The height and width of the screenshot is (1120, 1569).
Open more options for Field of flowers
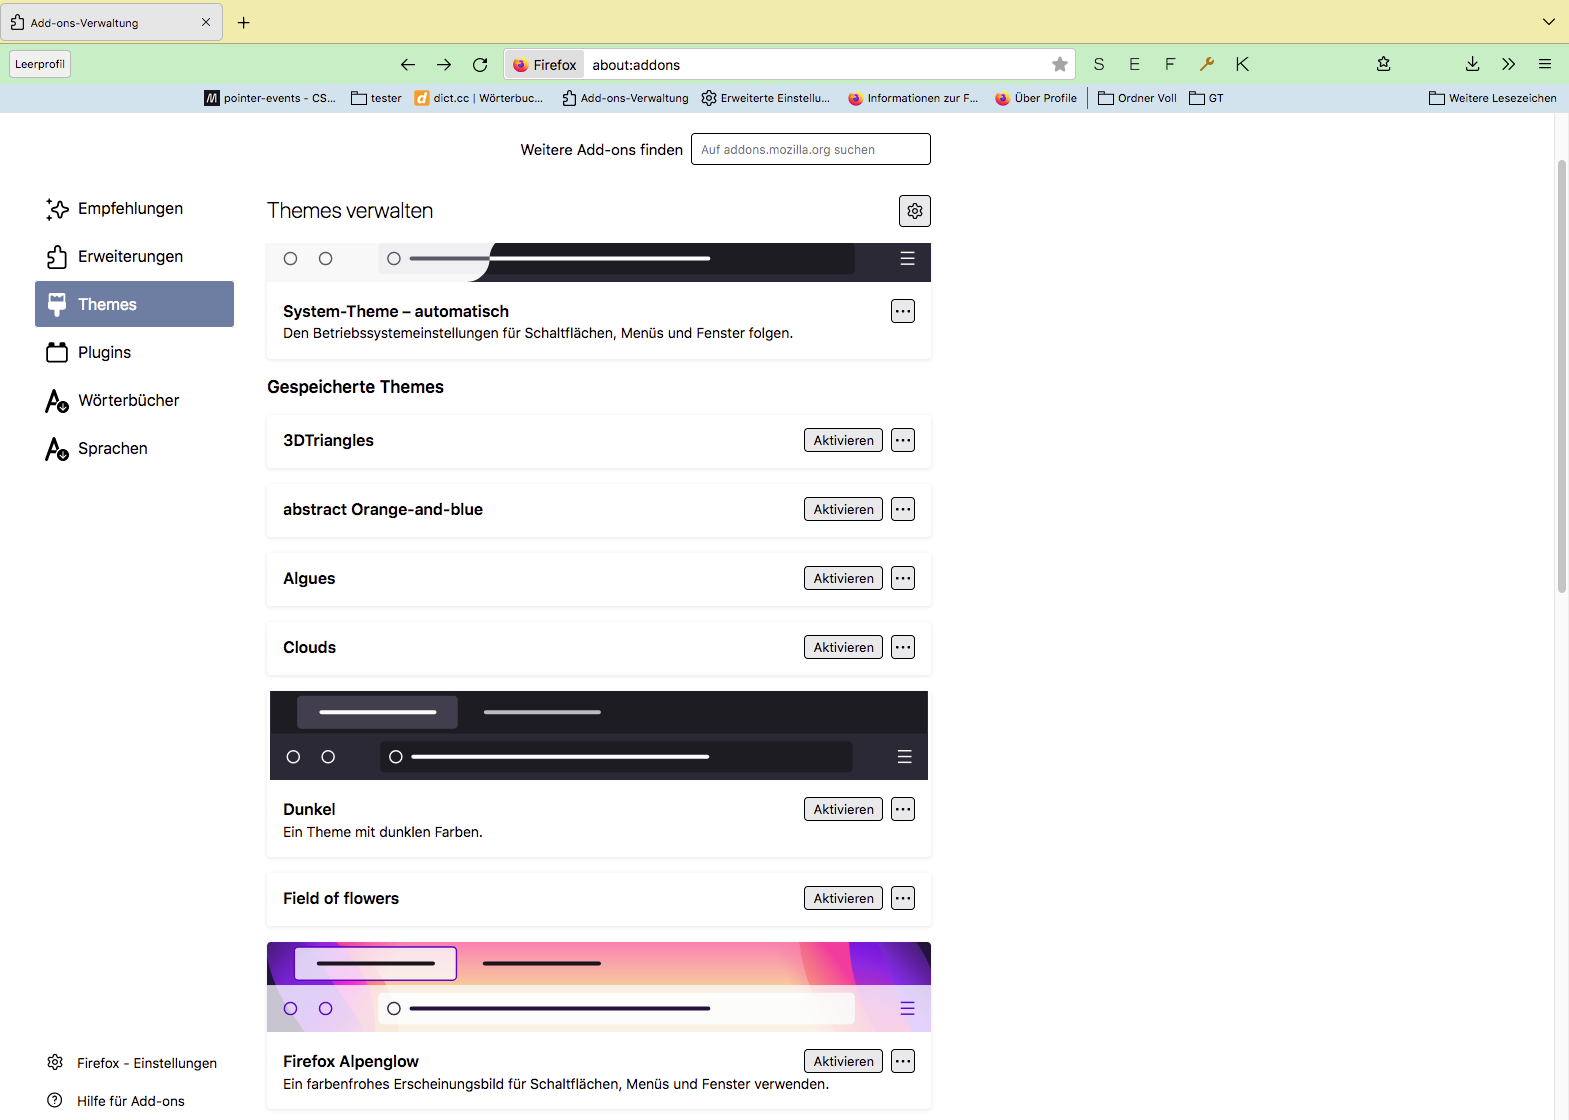[x=903, y=898]
